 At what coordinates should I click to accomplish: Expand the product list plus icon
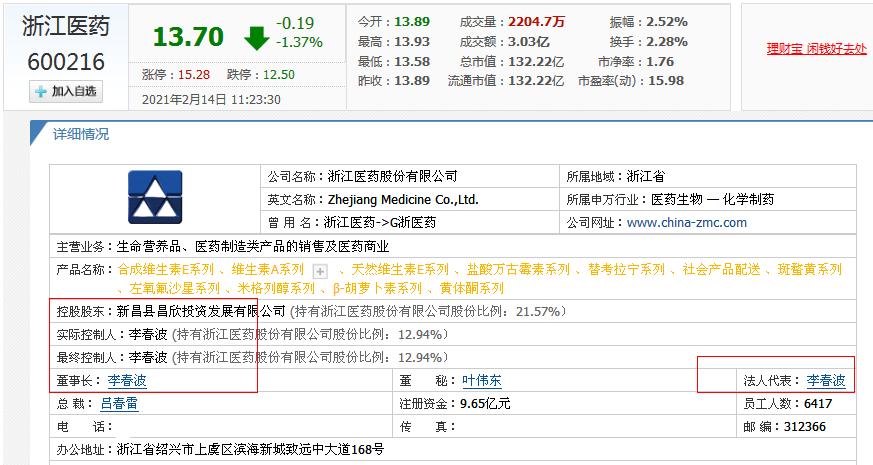[x=320, y=271]
